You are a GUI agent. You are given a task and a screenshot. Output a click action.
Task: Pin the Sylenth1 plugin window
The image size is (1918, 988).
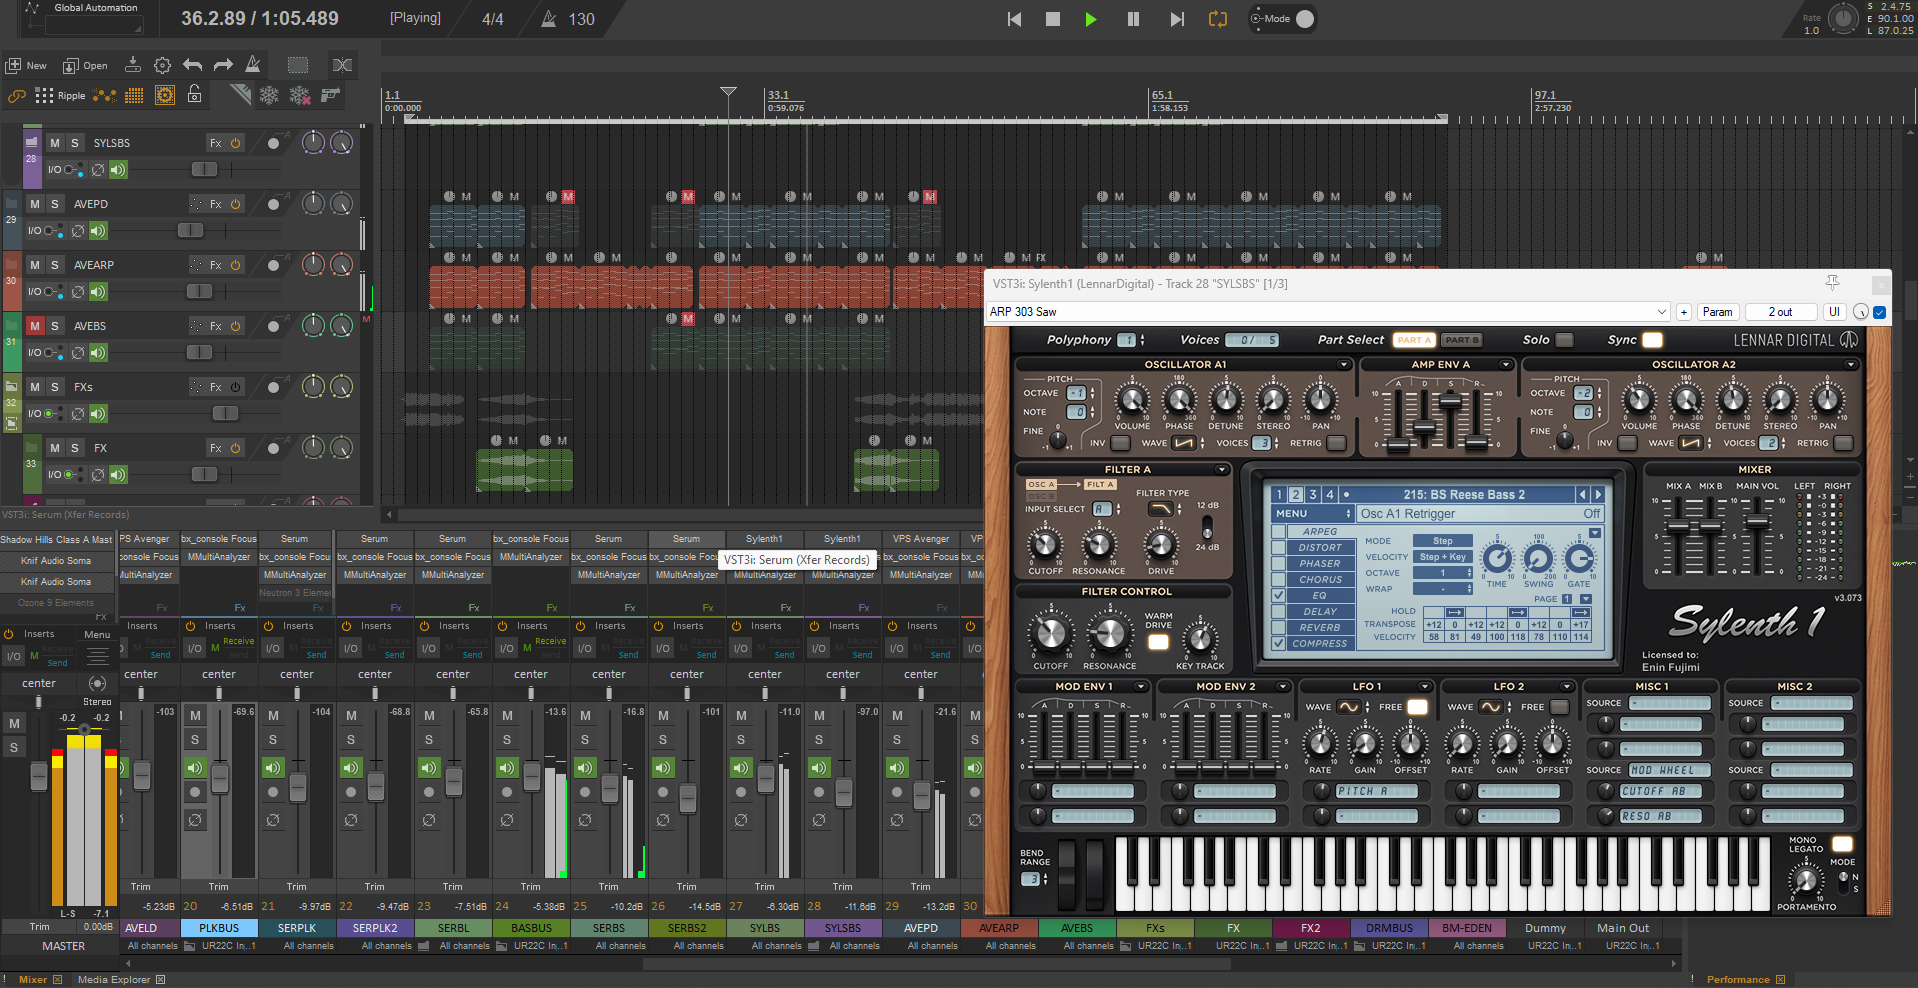pos(1832,283)
